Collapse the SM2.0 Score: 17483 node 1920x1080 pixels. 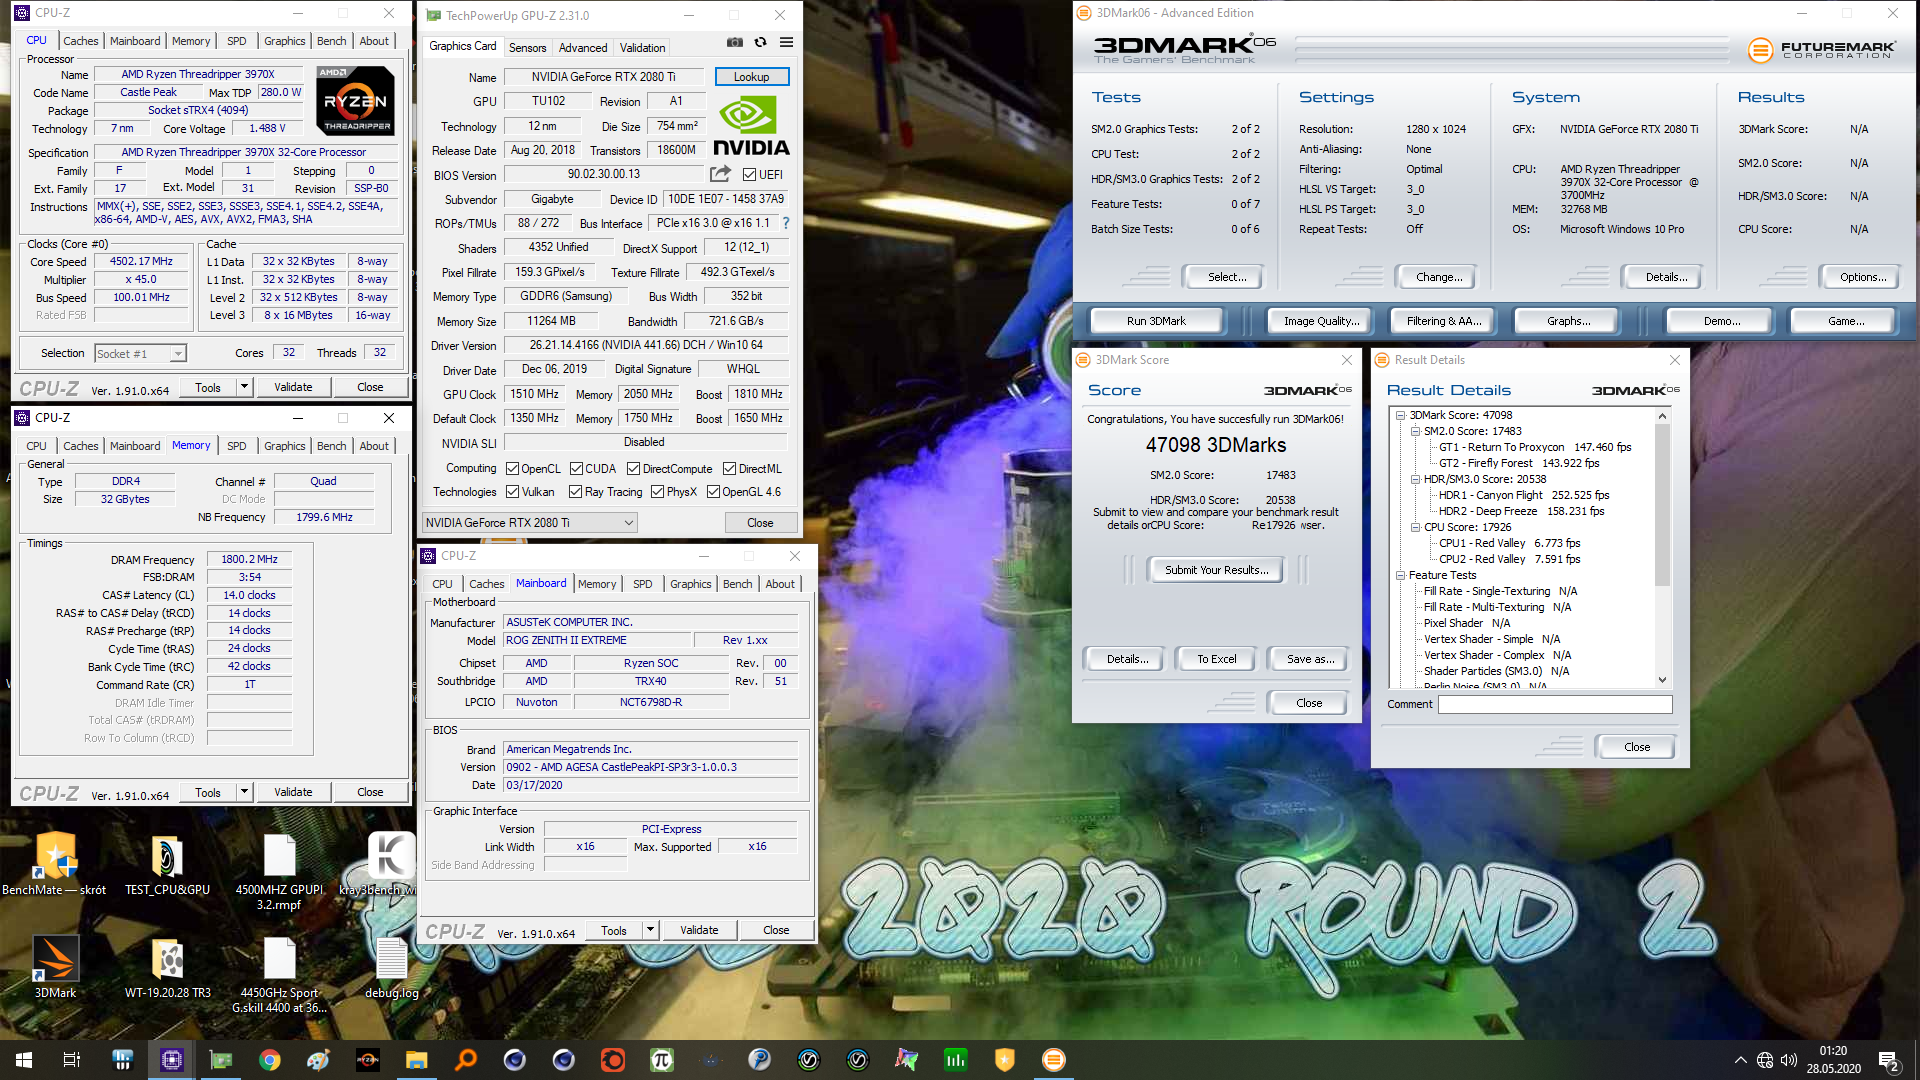[x=1416, y=431]
